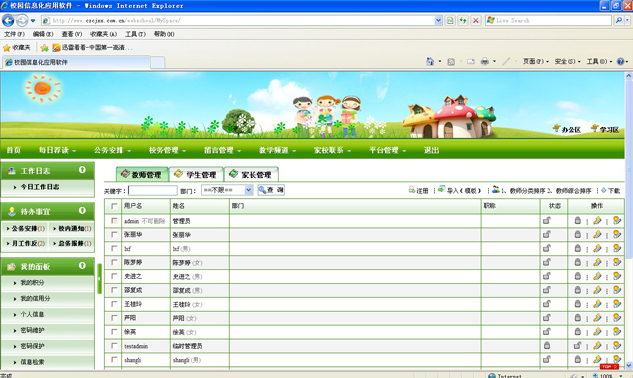Image resolution: width=633 pixels, height=378 pixels.
Task: Collapse the 待办事宜 sidebar panel arrow
Action: tap(82, 210)
